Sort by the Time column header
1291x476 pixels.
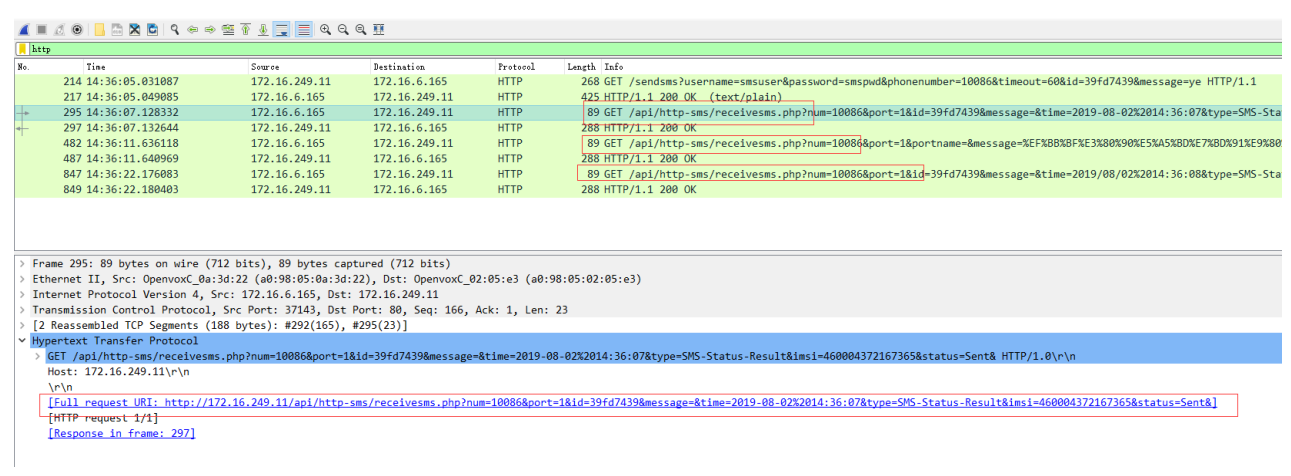166,67
